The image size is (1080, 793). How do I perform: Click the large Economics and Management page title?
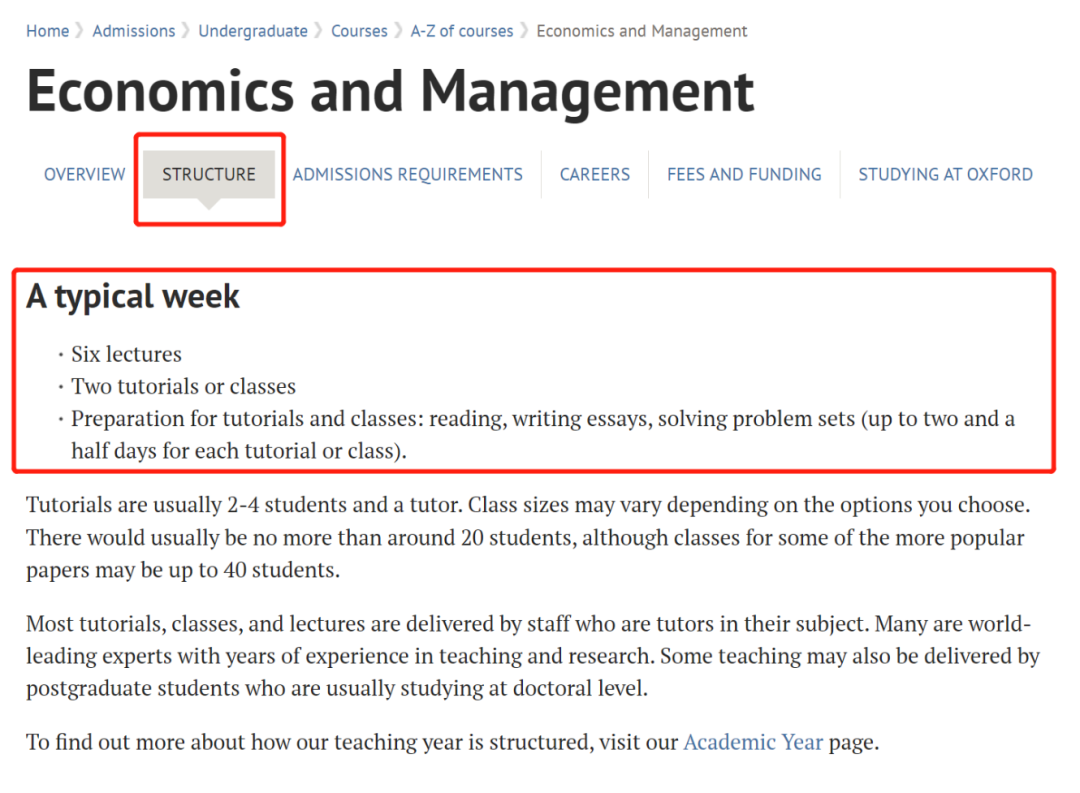(390, 90)
